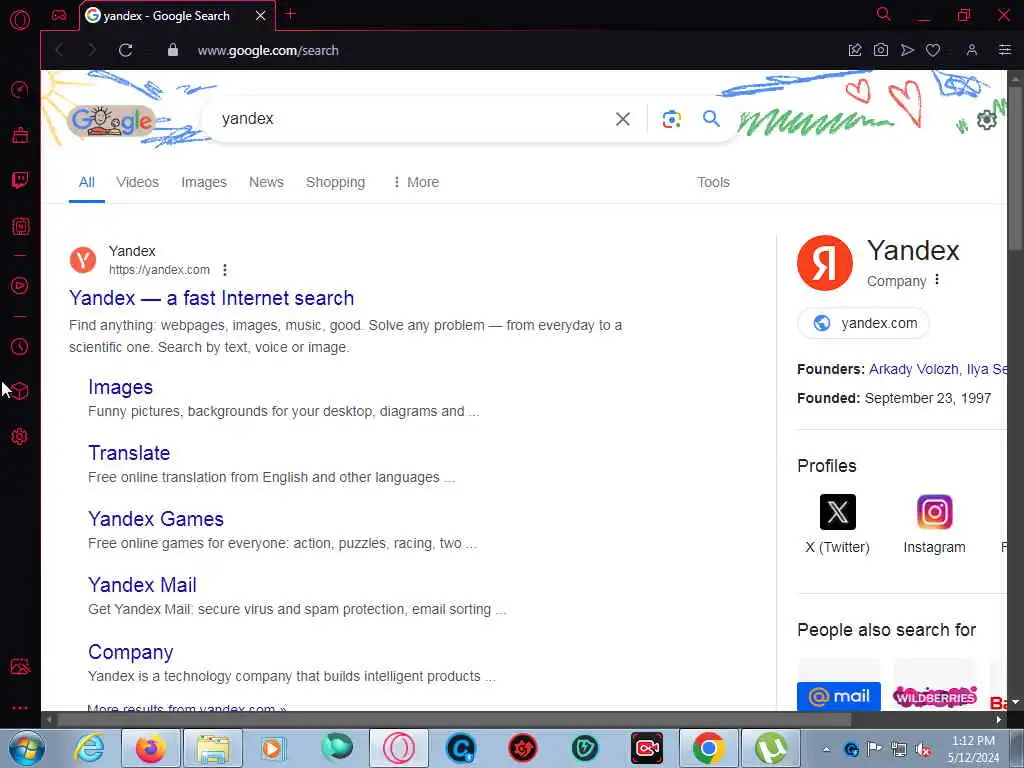Click the horizontal scrollbar at page bottom

click(x=454, y=720)
